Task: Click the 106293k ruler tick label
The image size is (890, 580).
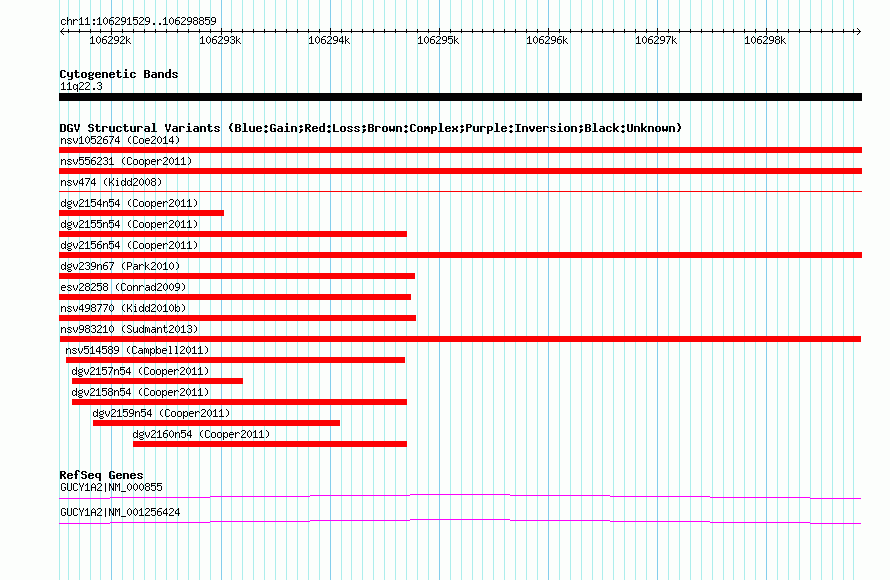Action: pyautogui.click(x=220, y=40)
